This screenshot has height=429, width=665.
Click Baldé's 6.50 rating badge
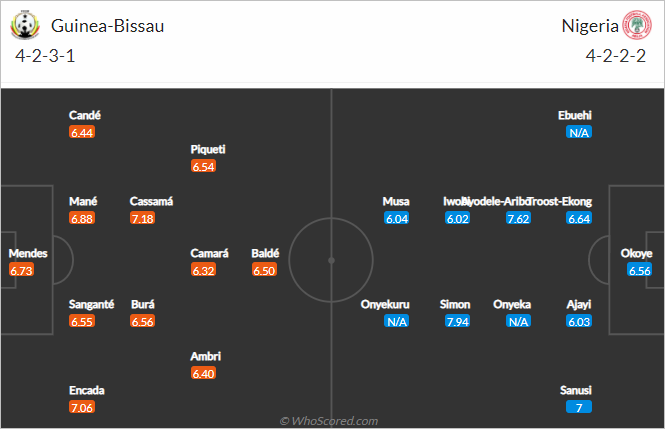[x=264, y=270]
